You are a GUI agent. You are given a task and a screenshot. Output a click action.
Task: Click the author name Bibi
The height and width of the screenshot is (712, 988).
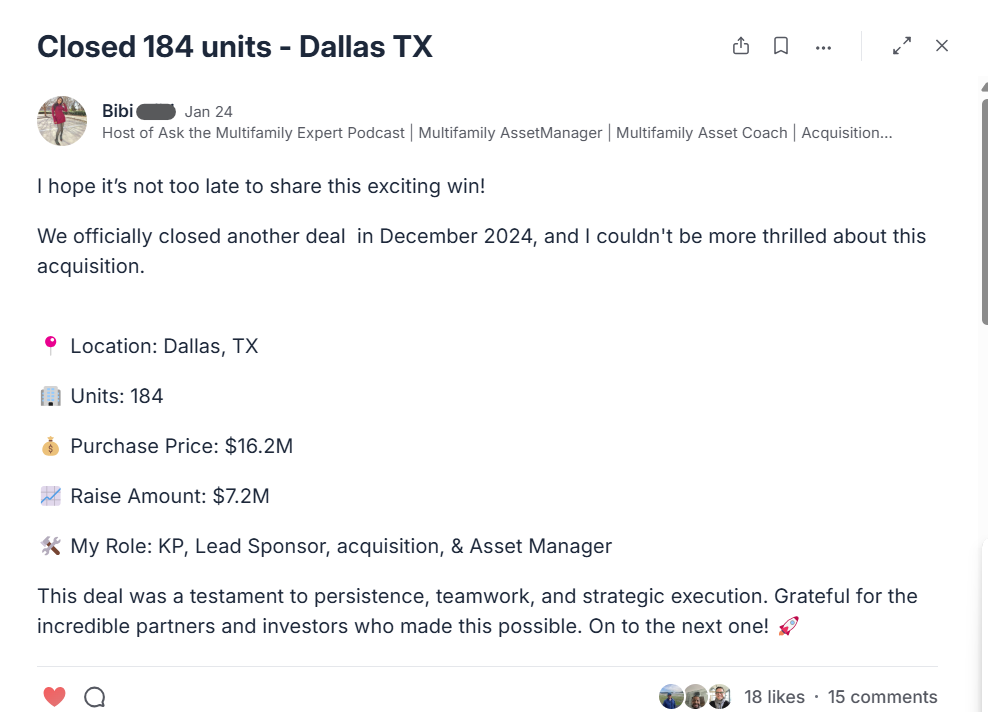pos(118,111)
